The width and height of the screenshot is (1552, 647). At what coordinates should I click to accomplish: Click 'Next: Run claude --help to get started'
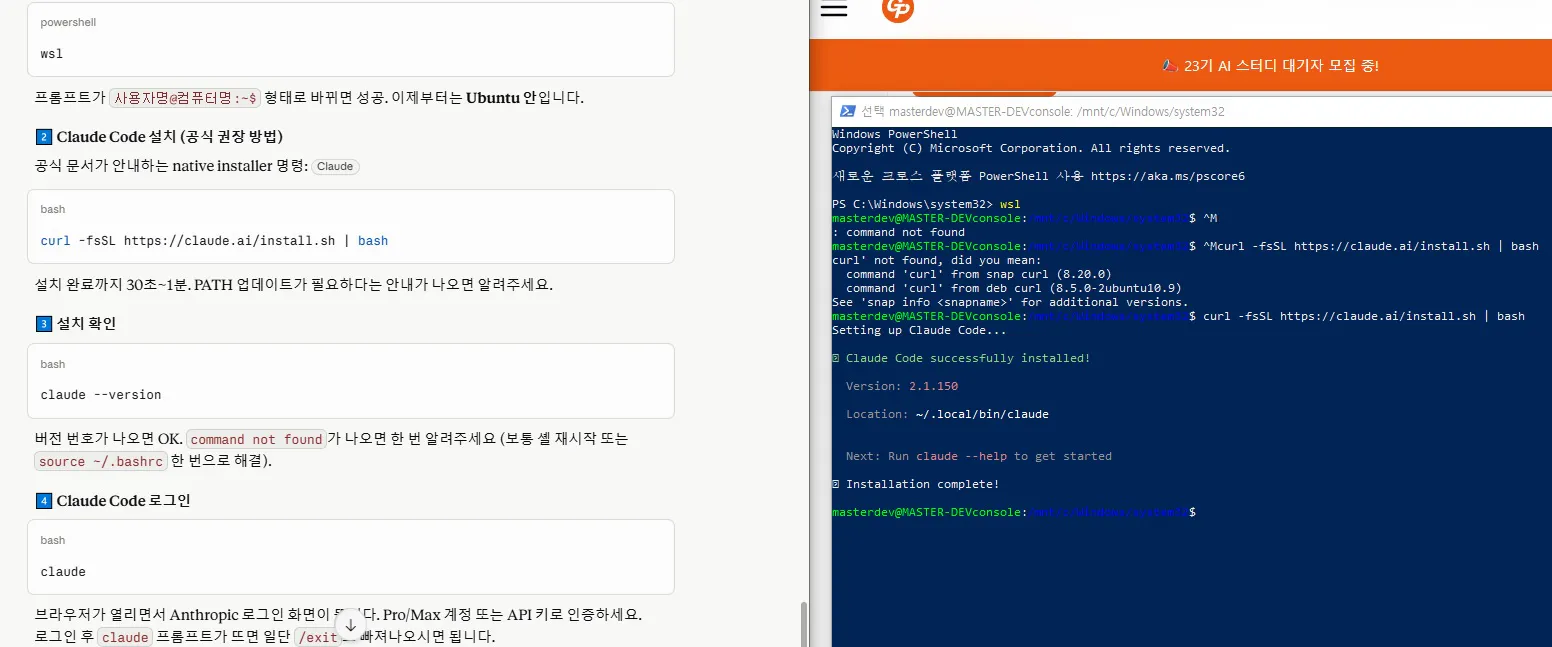coord(979,456)
